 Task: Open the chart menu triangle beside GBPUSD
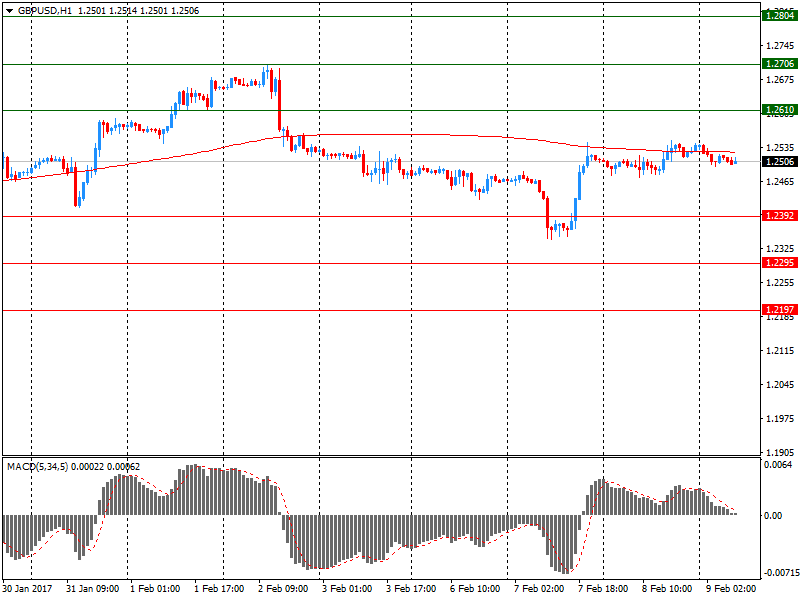click(x=9, y=11)
